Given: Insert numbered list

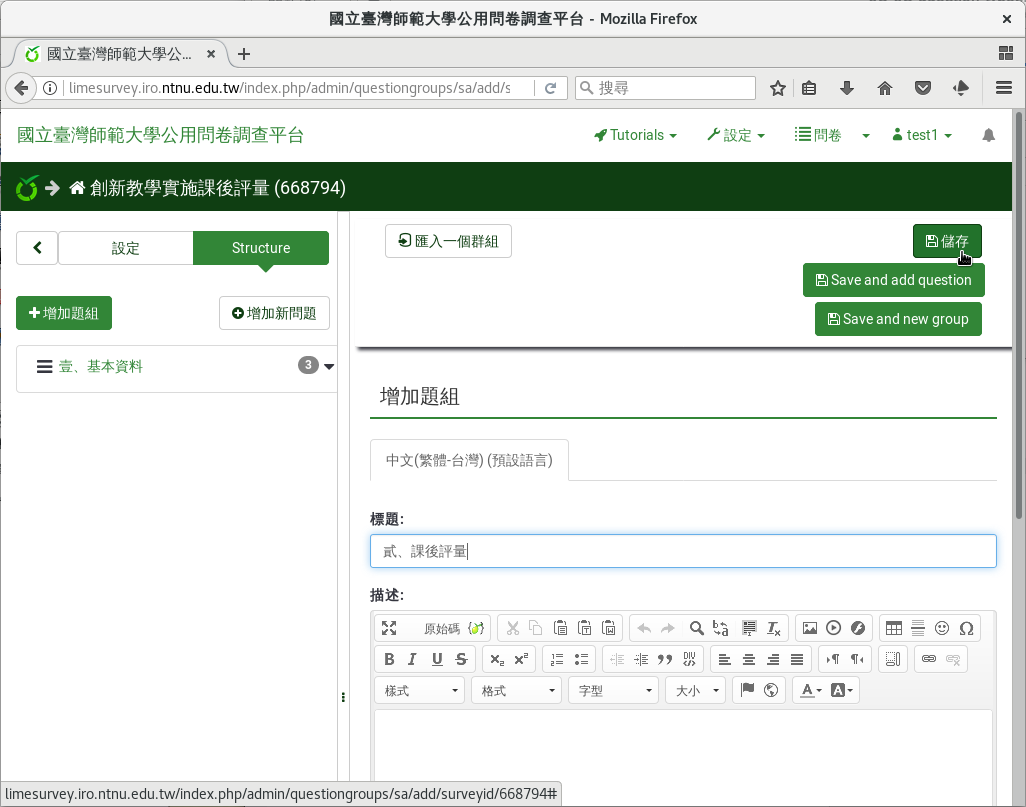Looking at the screenshot, I should 557,659.
